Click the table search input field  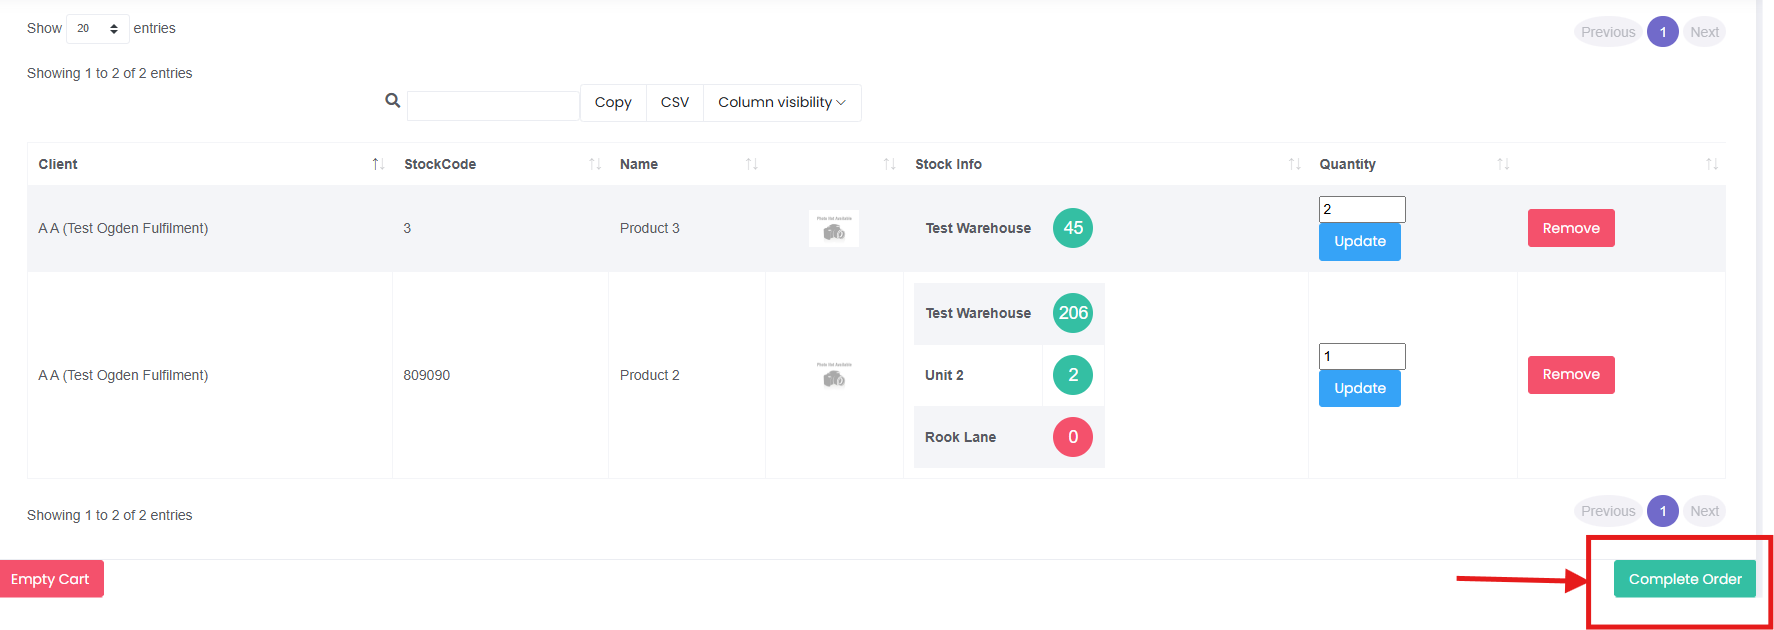[x=493, y=105]
